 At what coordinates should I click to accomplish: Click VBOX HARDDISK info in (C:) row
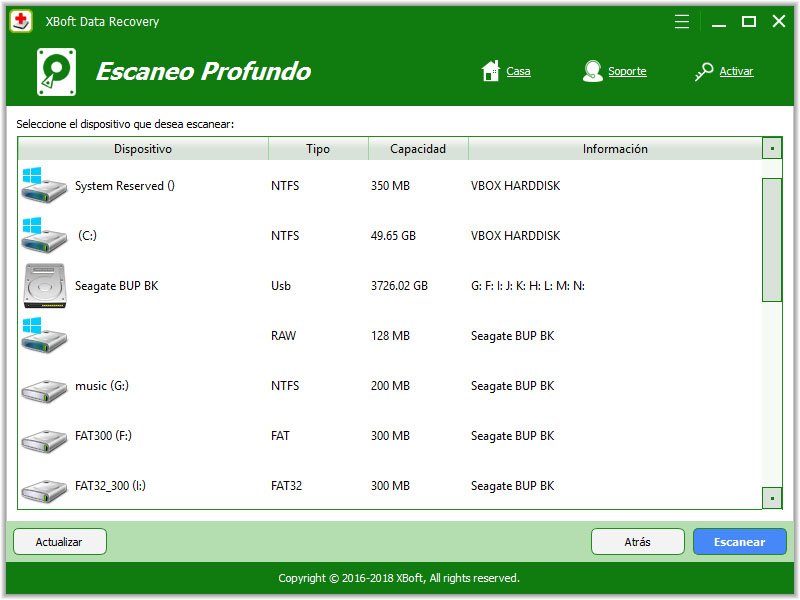(516, 236)
